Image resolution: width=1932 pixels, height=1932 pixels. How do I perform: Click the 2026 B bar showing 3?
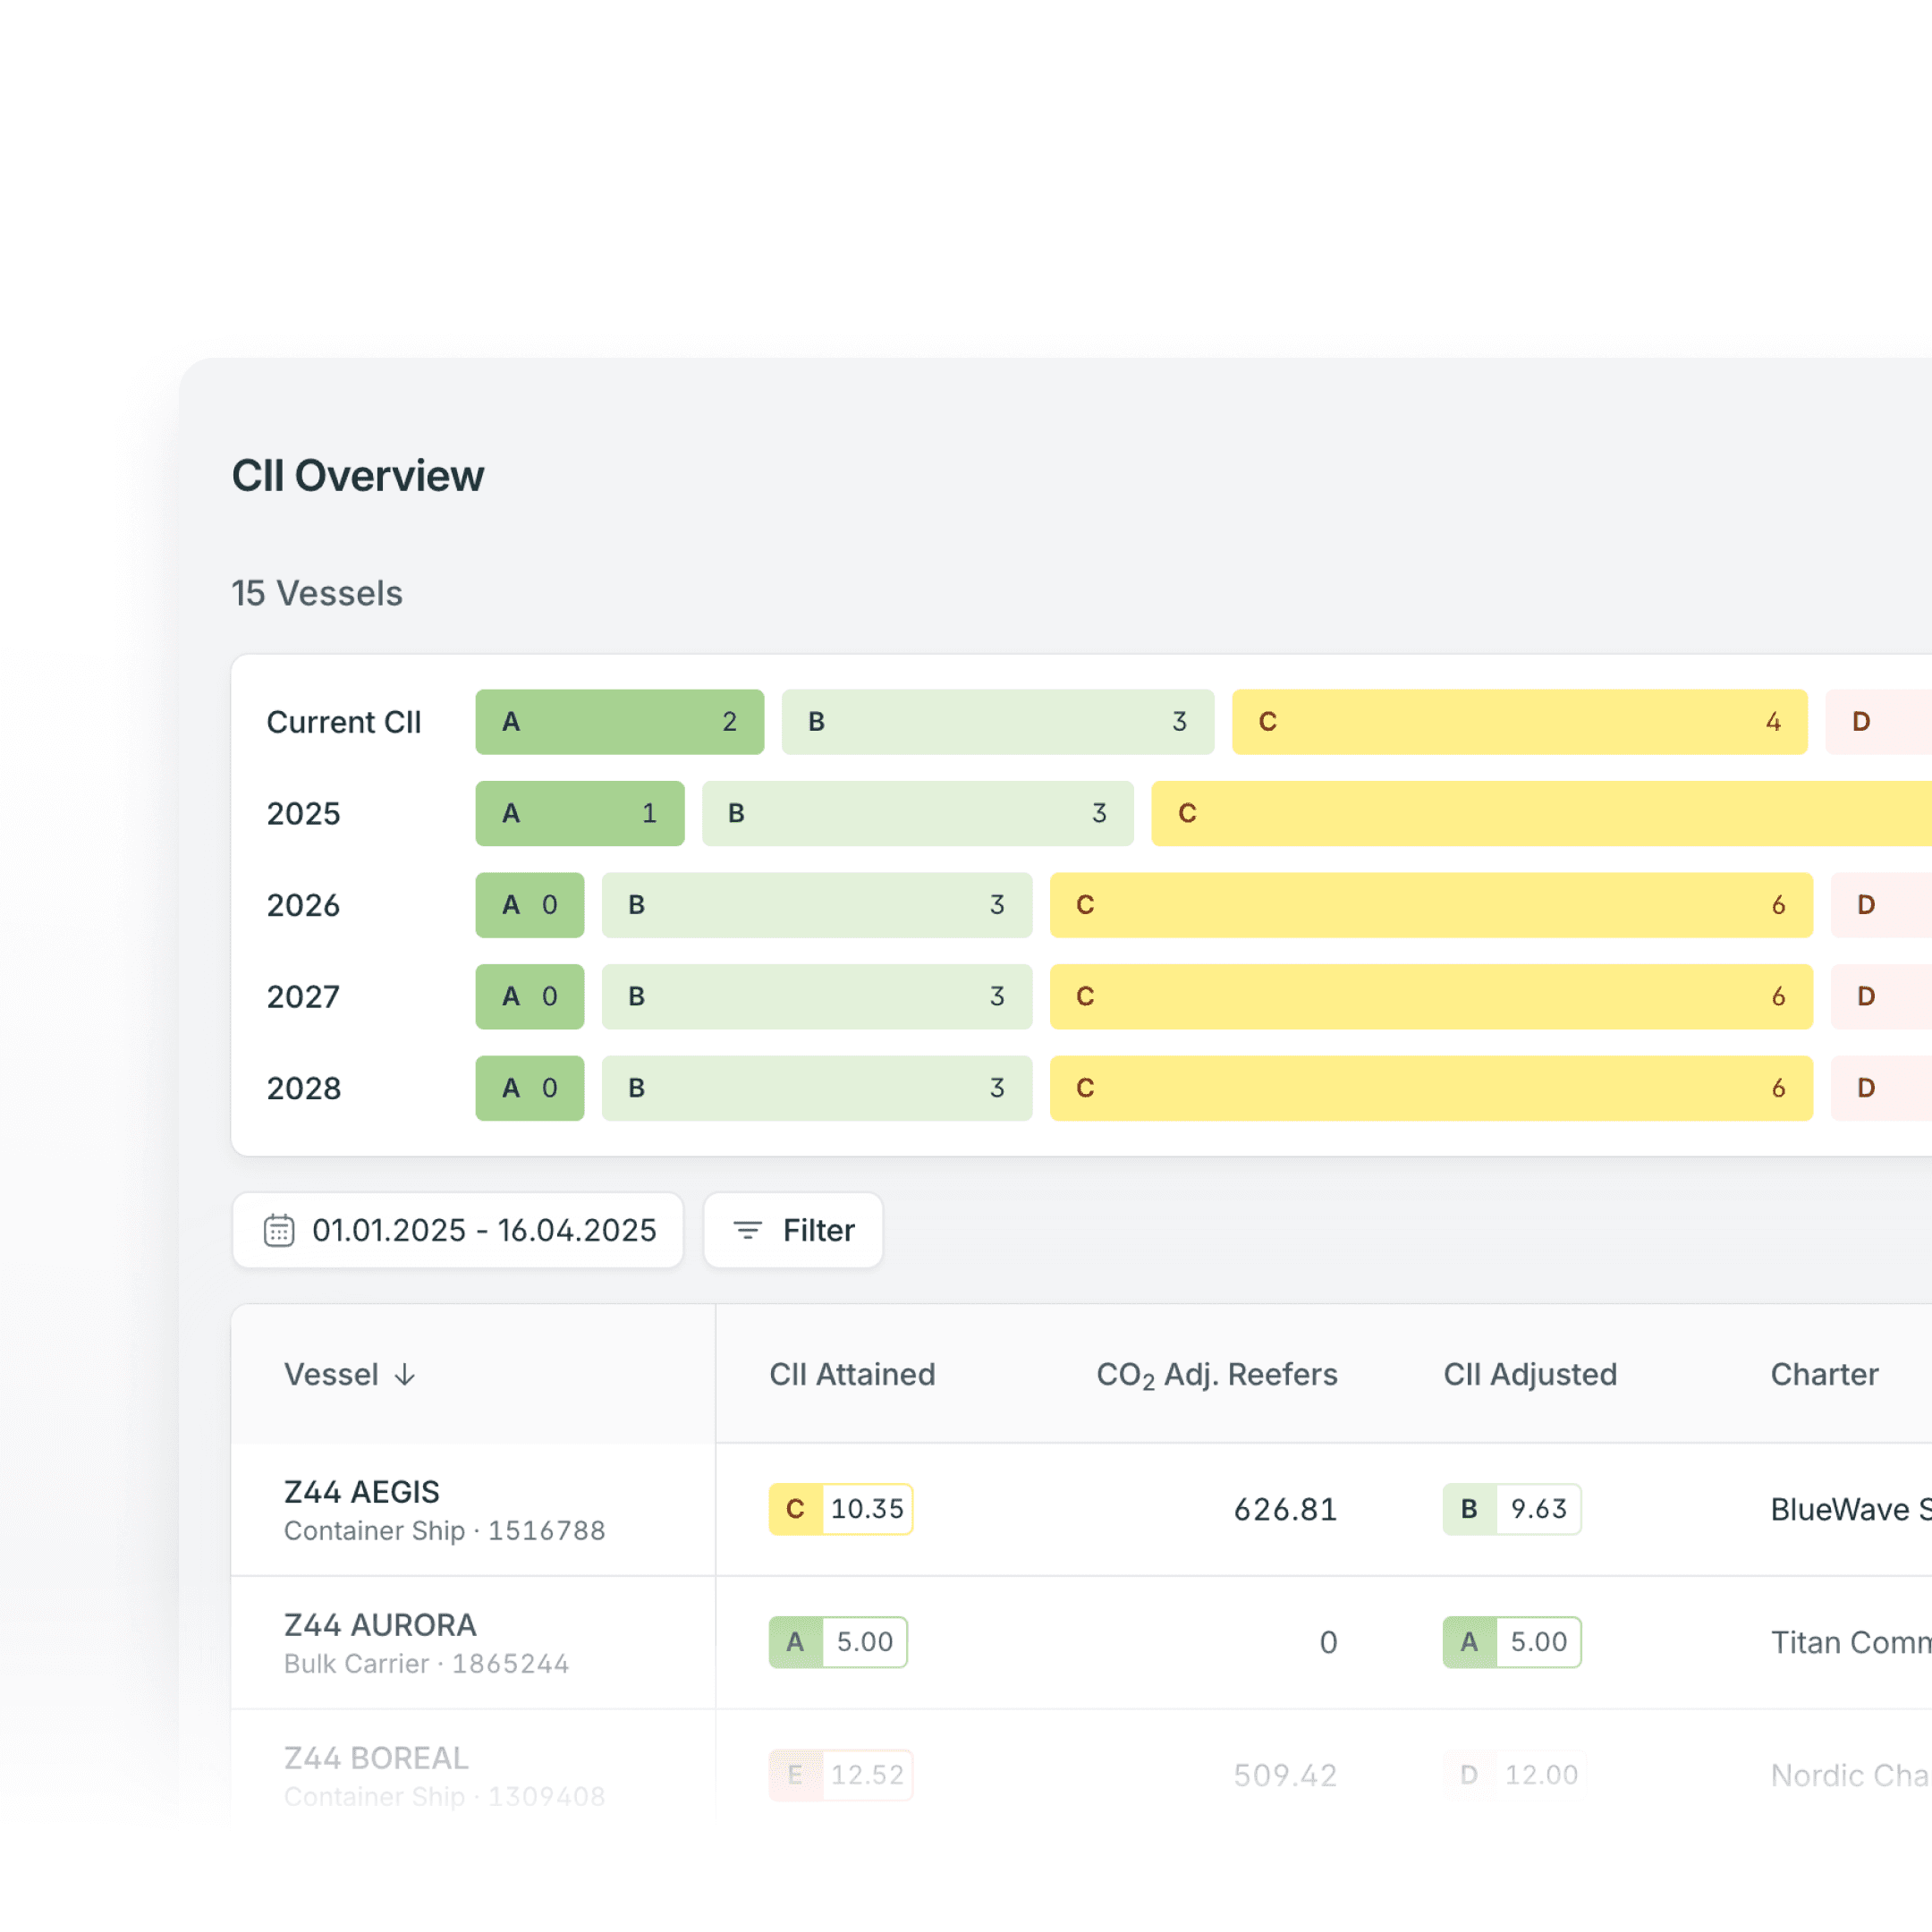tap(817, 905)
